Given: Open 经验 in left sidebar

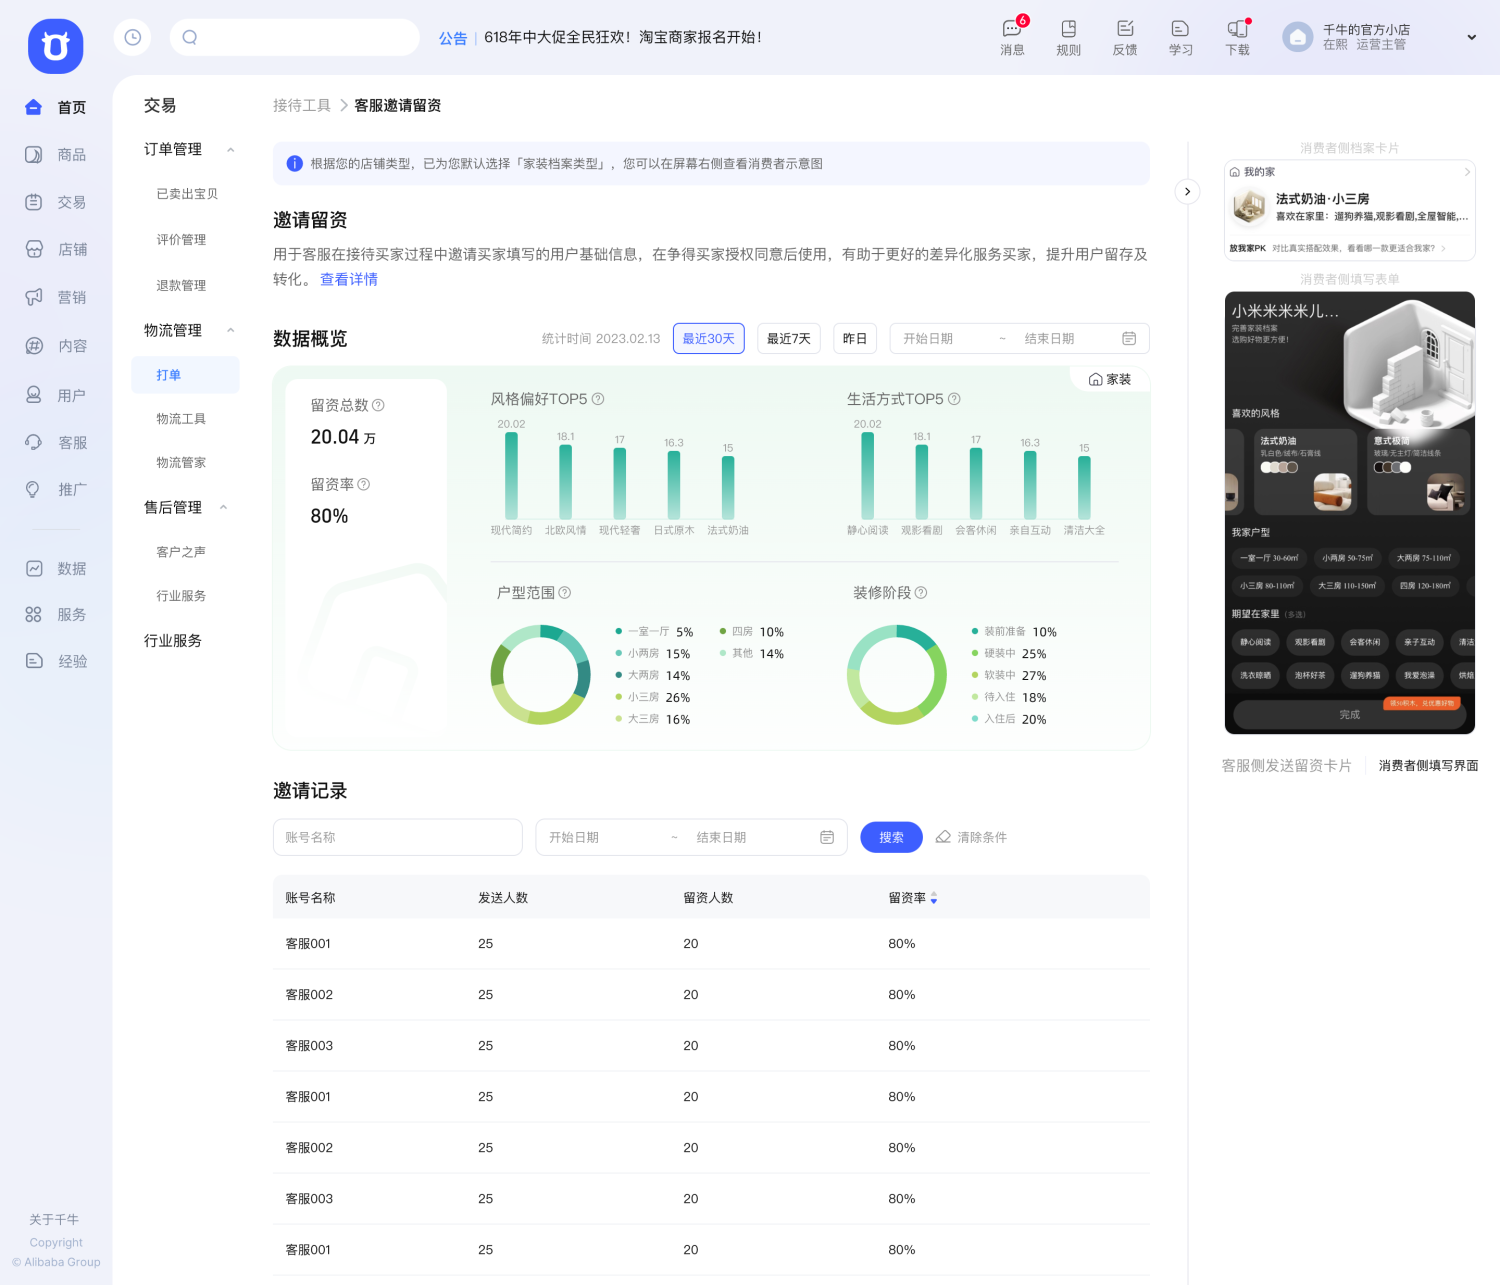Looking at the screenshot, I should tap(56, 661).
